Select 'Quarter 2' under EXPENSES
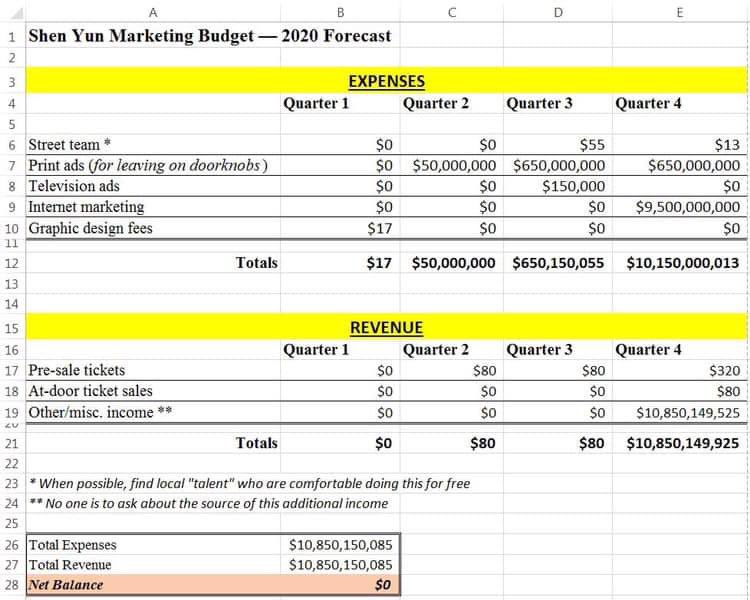The height and width of the screenshot is (600, 750). click(x=436, y=103)
